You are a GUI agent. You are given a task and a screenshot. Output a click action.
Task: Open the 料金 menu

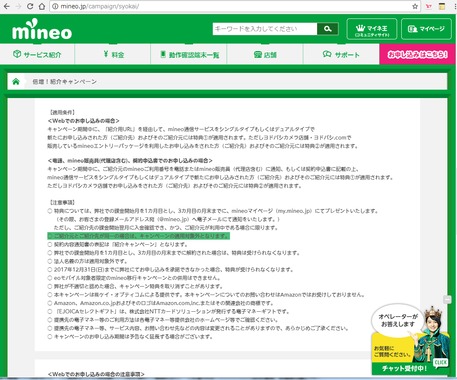coord(113,54)
